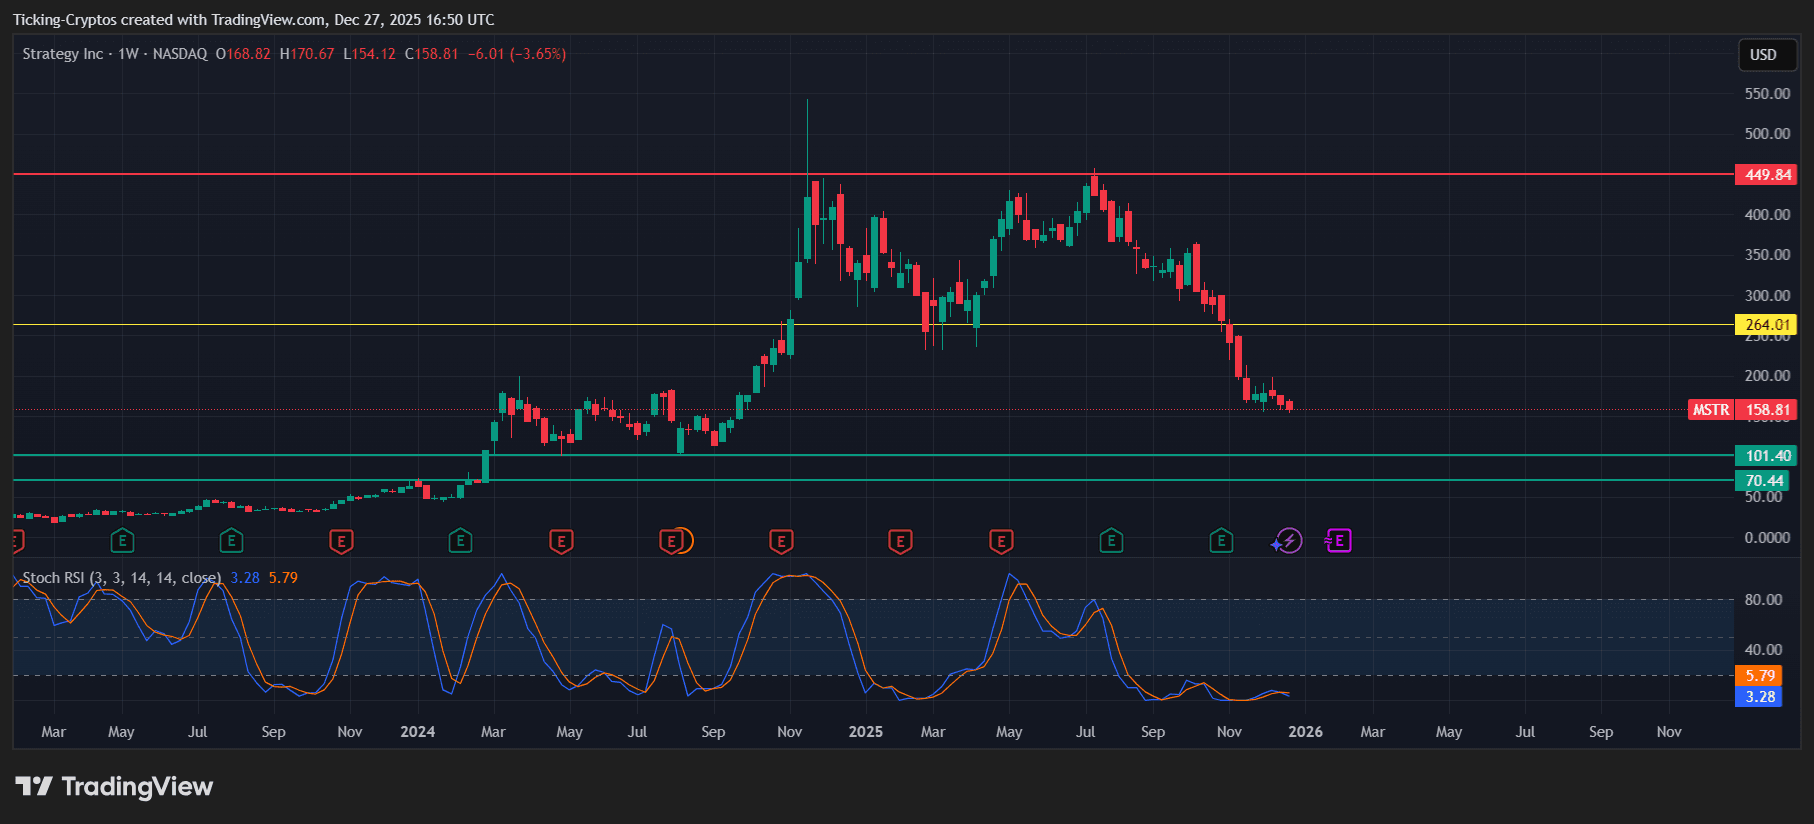The image size is (1814, 824).
Task: Click the Strategy Inc symbol title
Action: [62, 54]
